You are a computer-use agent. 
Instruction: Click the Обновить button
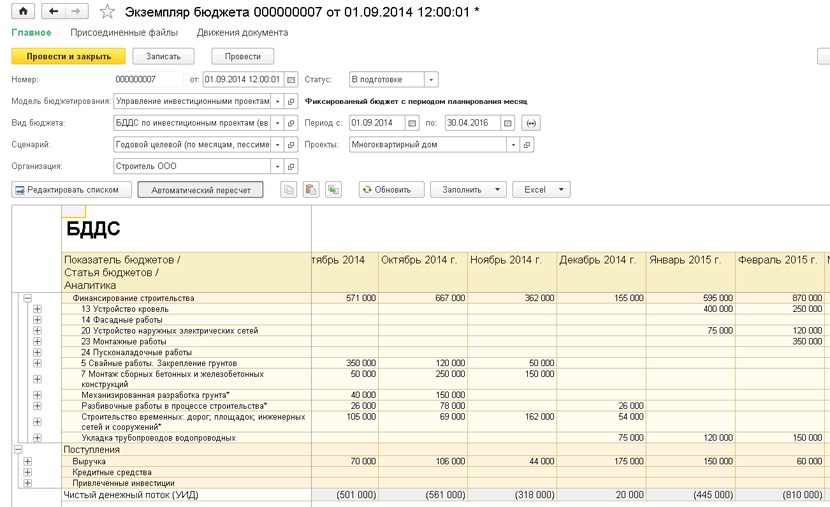pos(392,189)
